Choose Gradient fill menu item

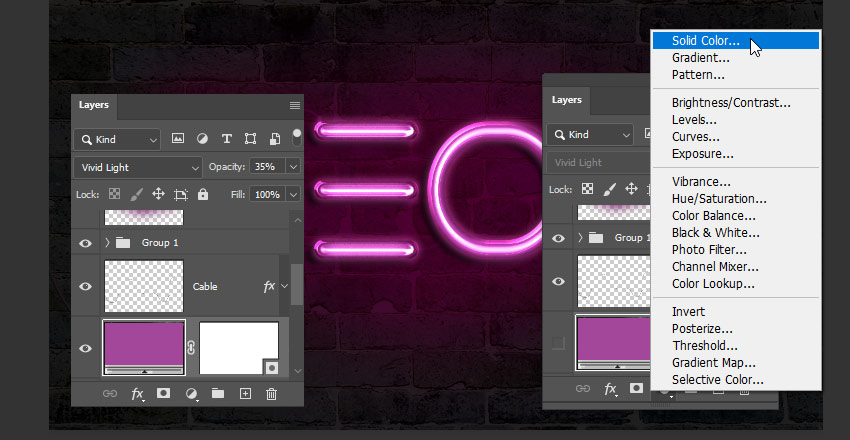coord(736,57)
